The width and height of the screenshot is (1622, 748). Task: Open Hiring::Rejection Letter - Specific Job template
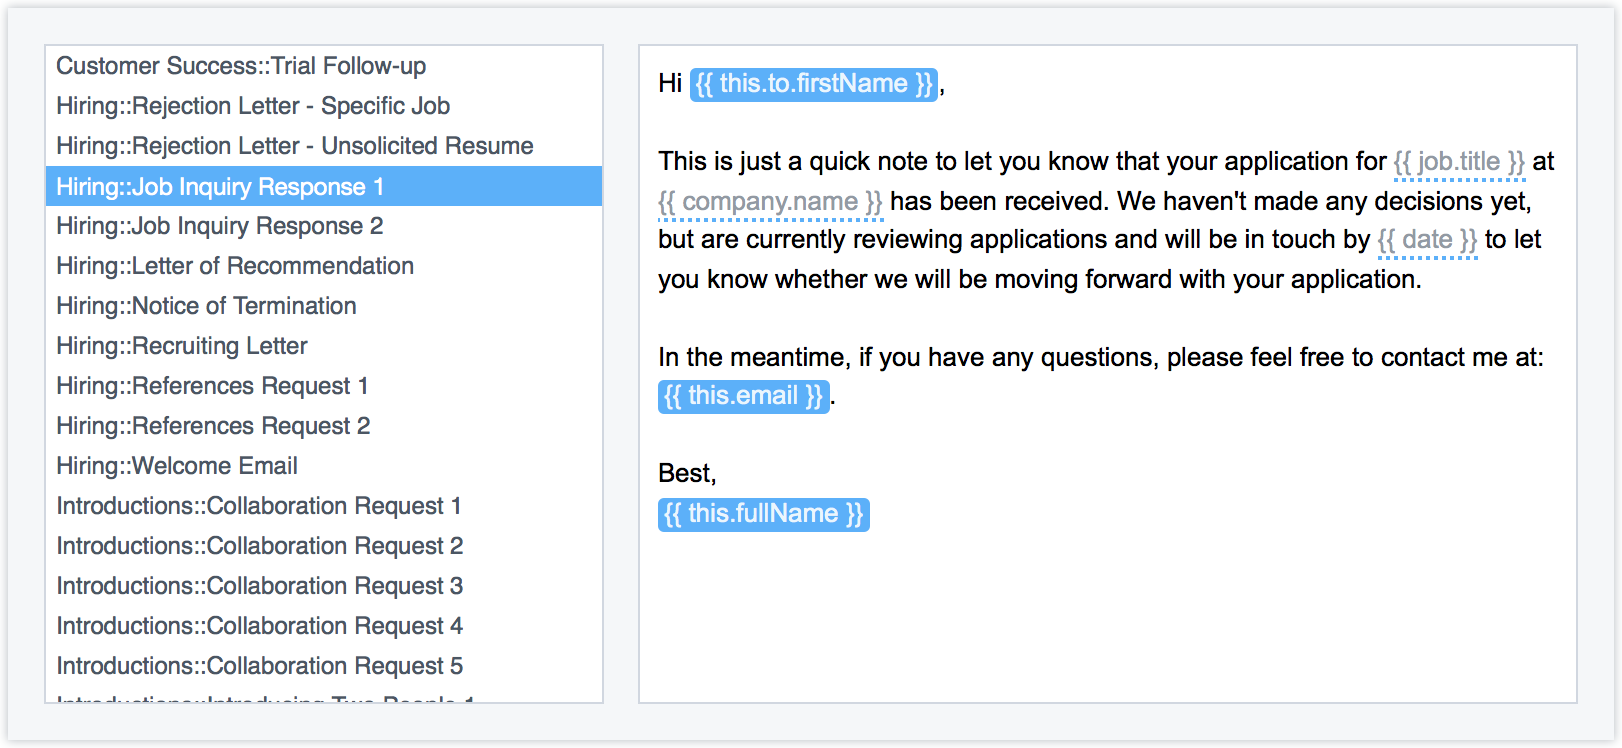[253, 106]
